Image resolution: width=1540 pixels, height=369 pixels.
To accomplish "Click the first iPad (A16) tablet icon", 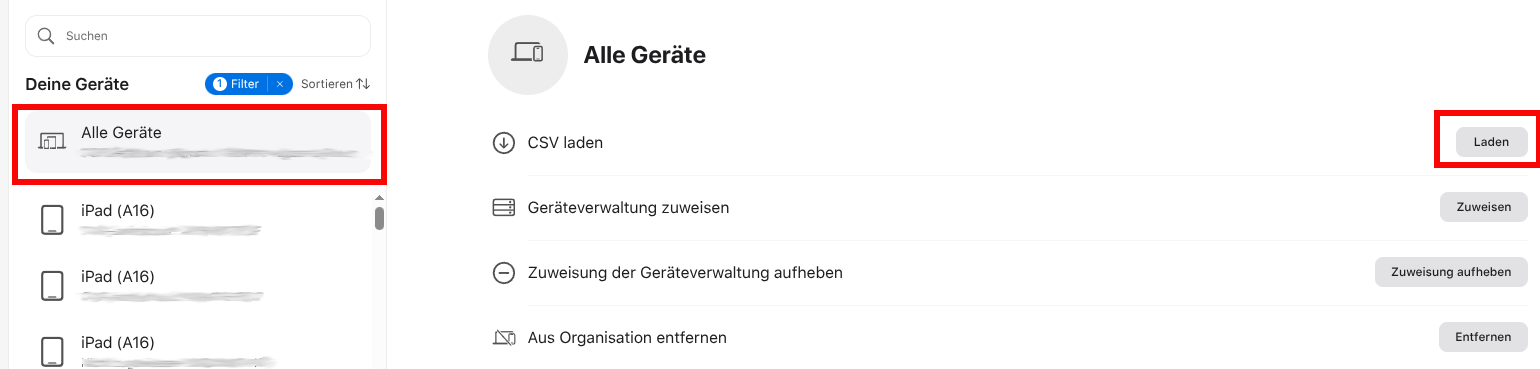I will click(x=52, y=220).
